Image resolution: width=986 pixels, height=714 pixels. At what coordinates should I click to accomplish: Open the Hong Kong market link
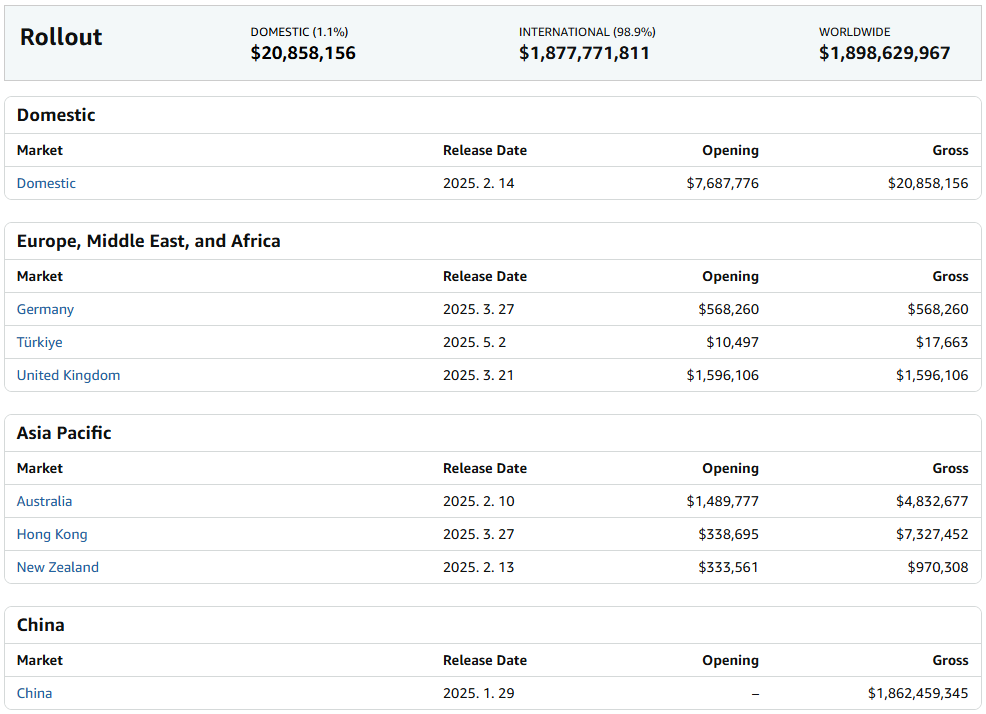52,534
